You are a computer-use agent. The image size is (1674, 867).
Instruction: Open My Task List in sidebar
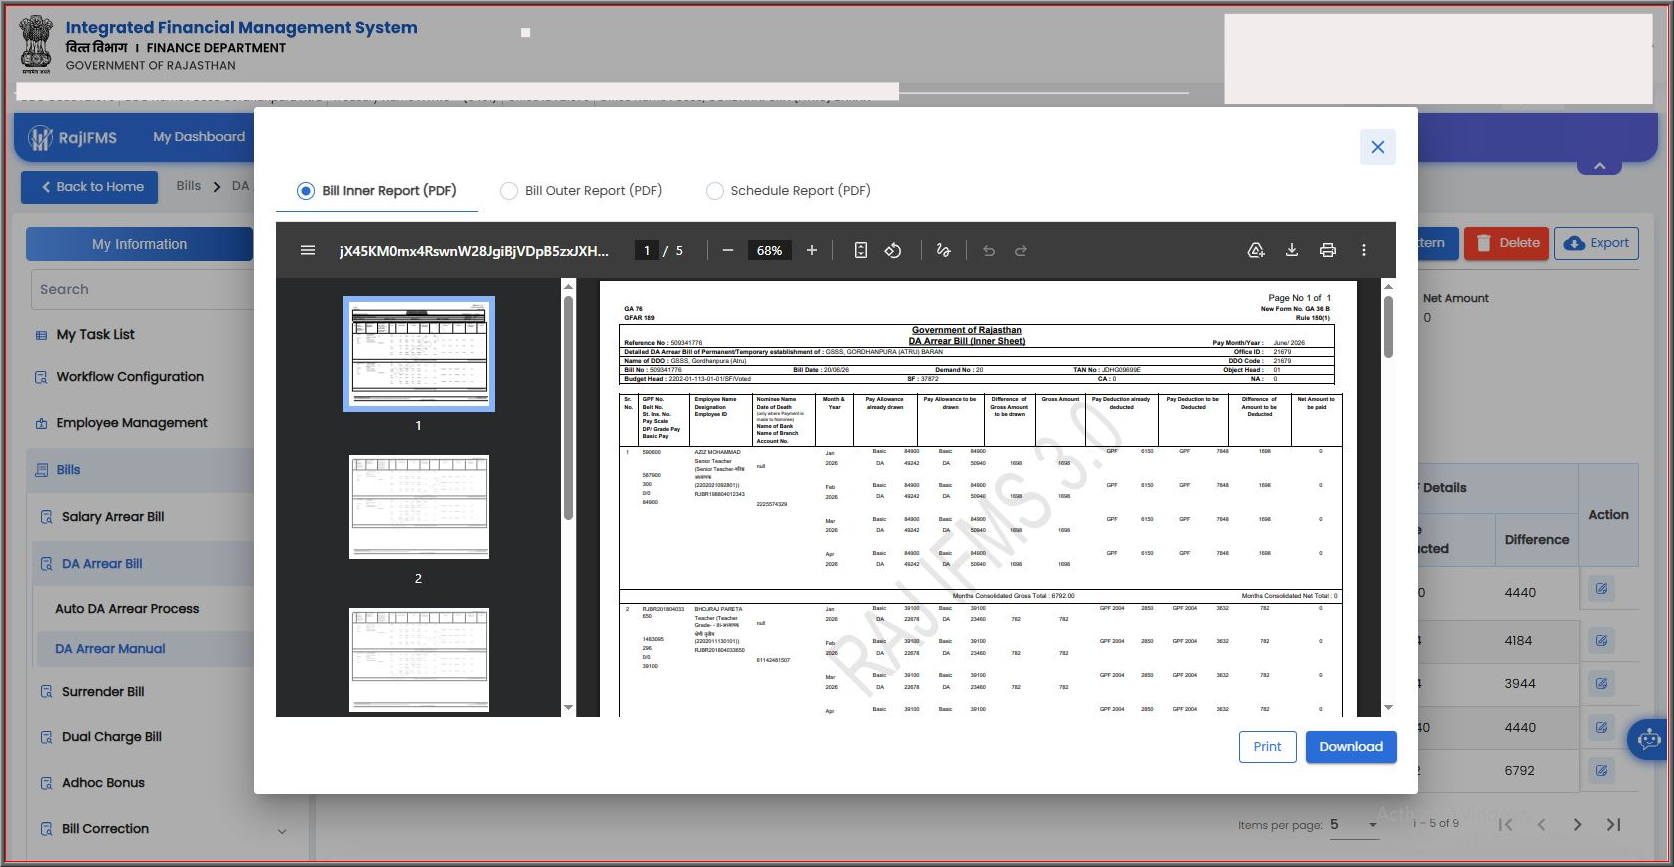95,335
